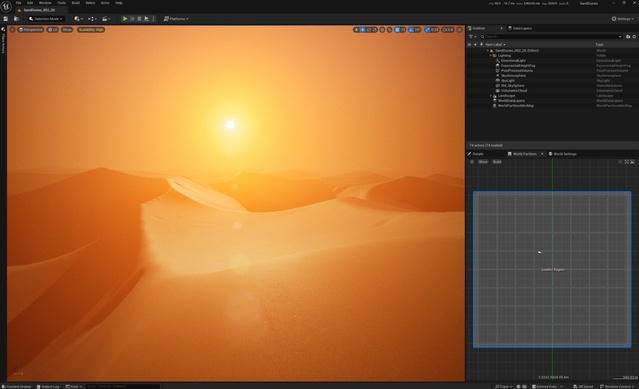Open the Content Browser toolbar icon
The image size is (639, 389).
(17, 19)
